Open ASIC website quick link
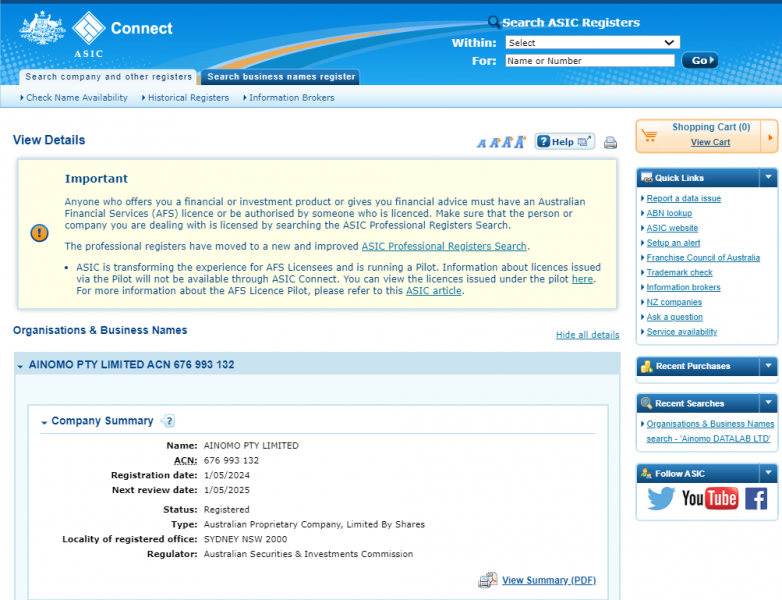 coord(672,228)
